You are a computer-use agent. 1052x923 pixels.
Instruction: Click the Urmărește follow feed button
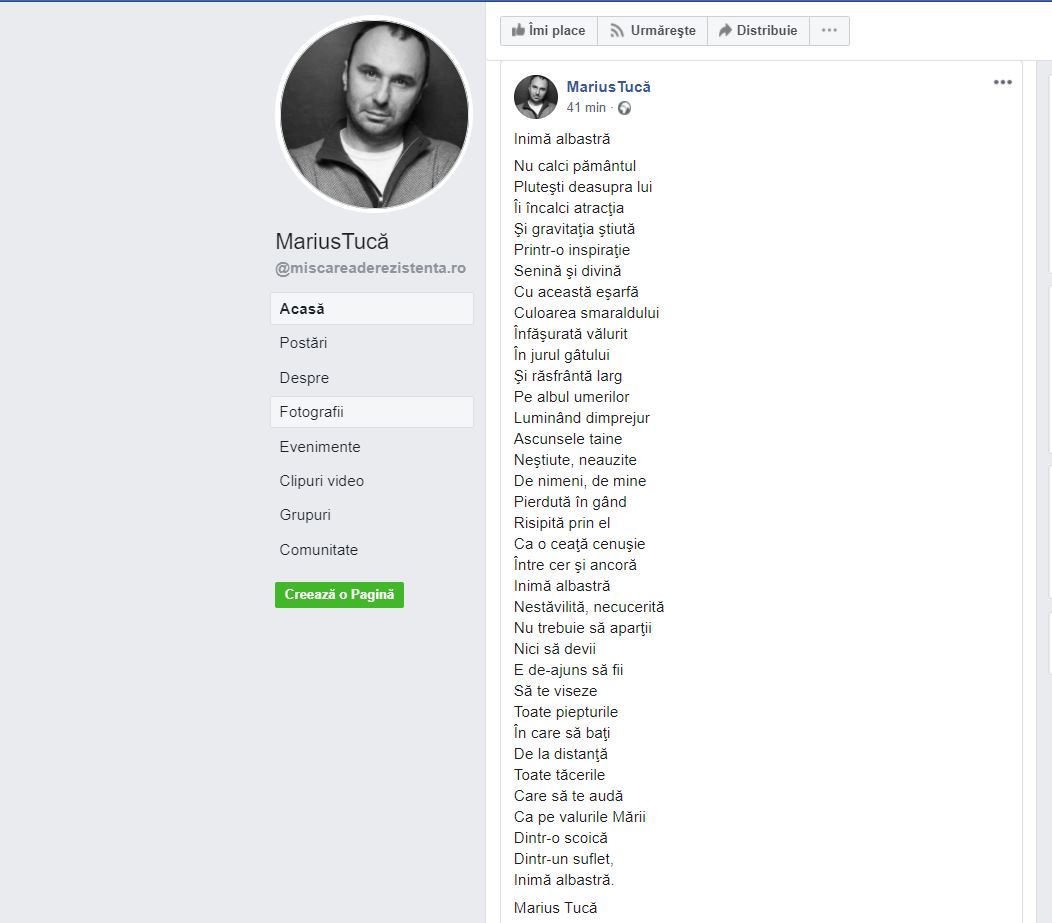(x=652, y=31)
